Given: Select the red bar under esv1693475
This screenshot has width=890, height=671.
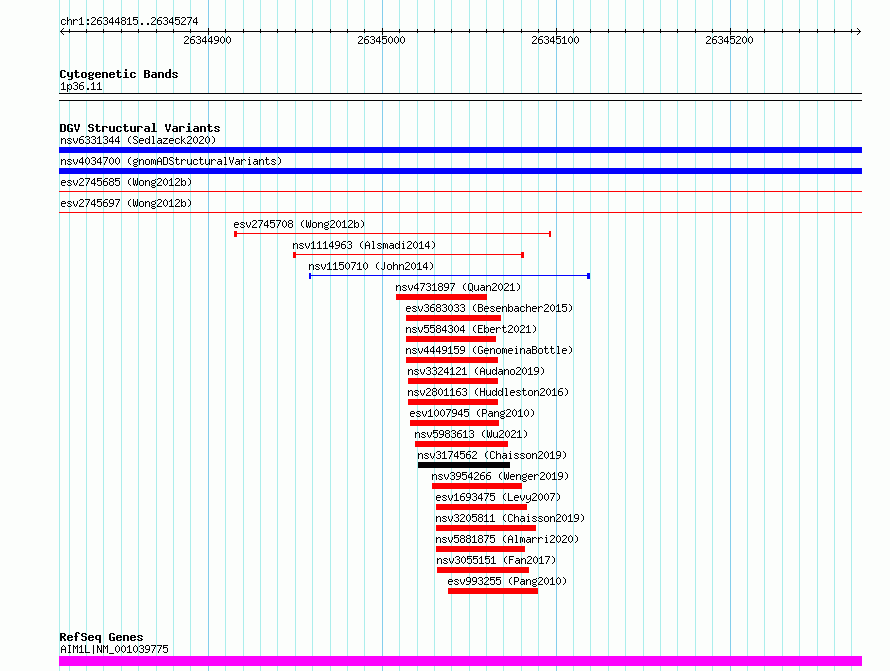Looking at the screenshot, I should point(481,507).
